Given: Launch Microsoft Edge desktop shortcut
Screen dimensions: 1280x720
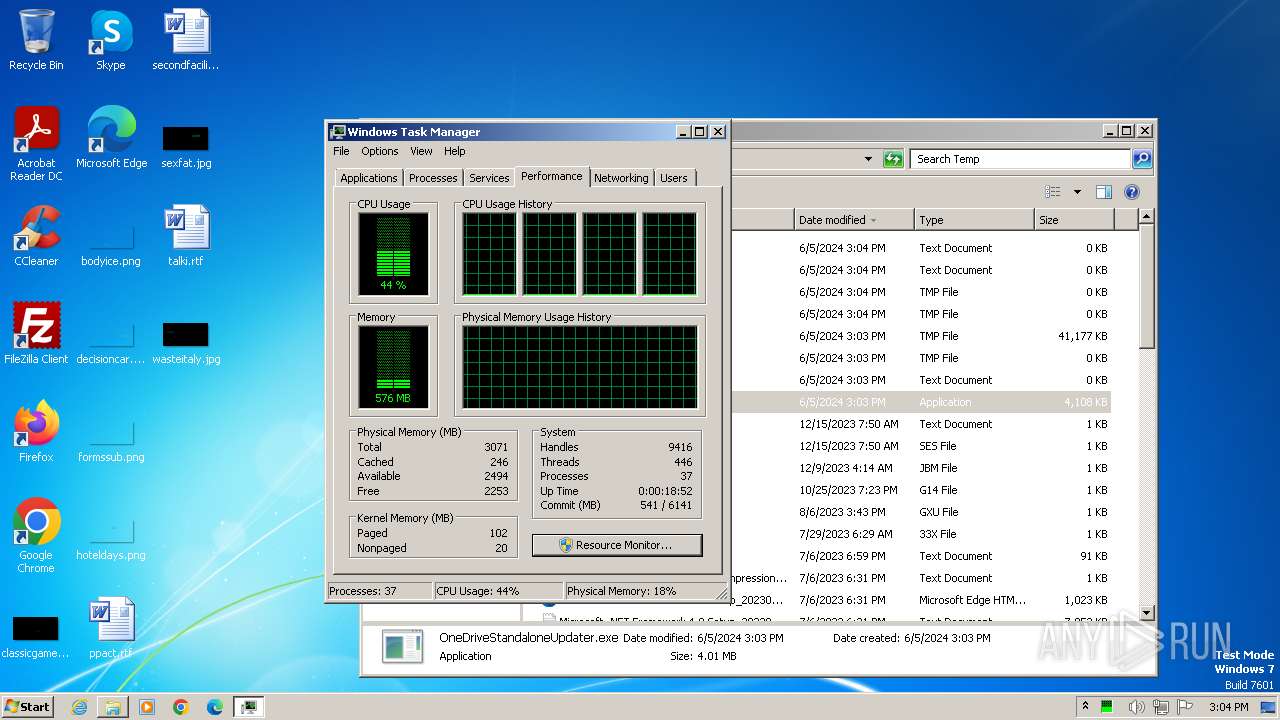Looking at the screenshot, I should (111, 138).
